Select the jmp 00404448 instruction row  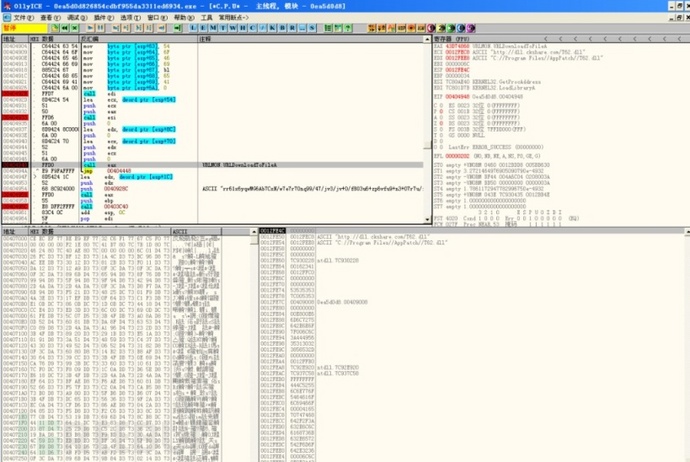[x=213, y=171]
